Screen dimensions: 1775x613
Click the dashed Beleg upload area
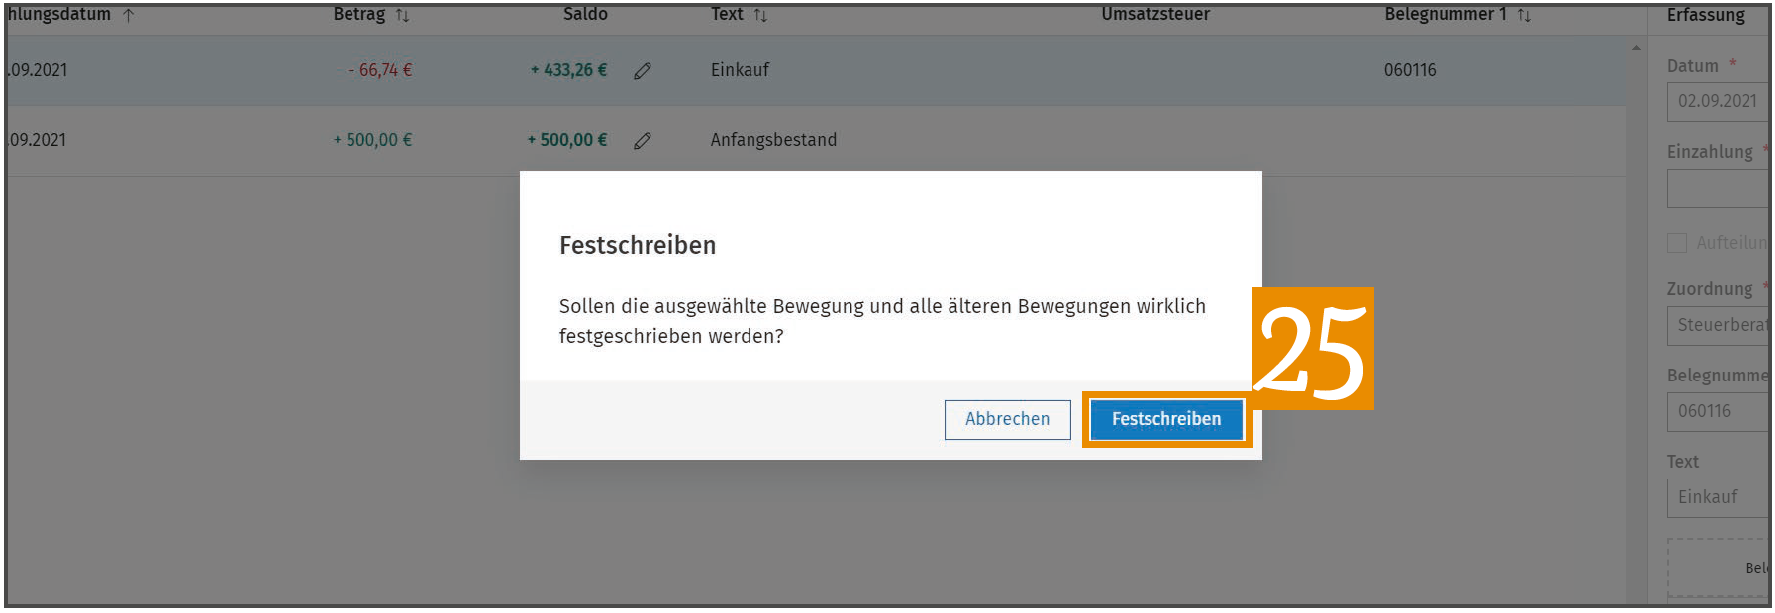point(1718,568)
